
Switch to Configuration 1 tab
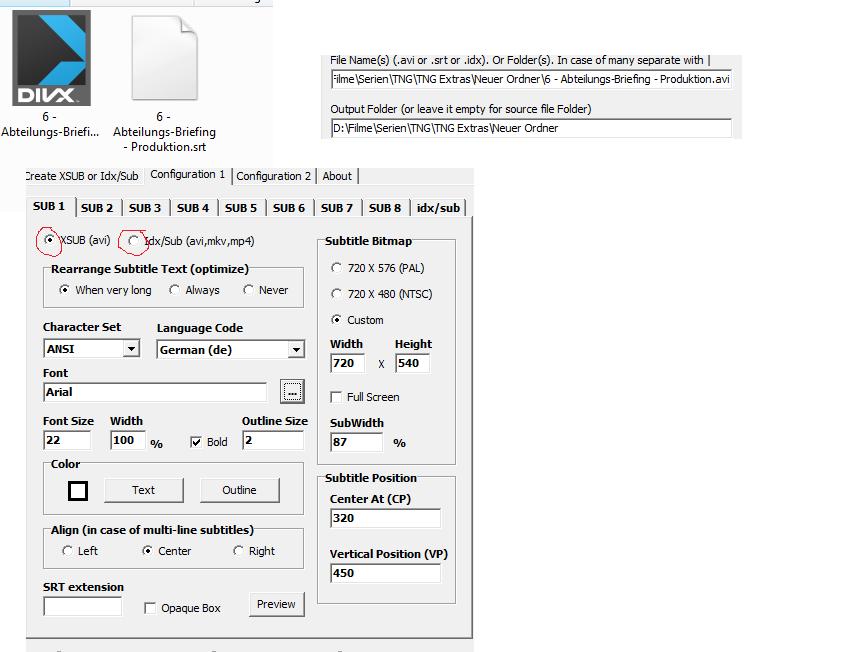pyautogui.click(x=188, y=175)
